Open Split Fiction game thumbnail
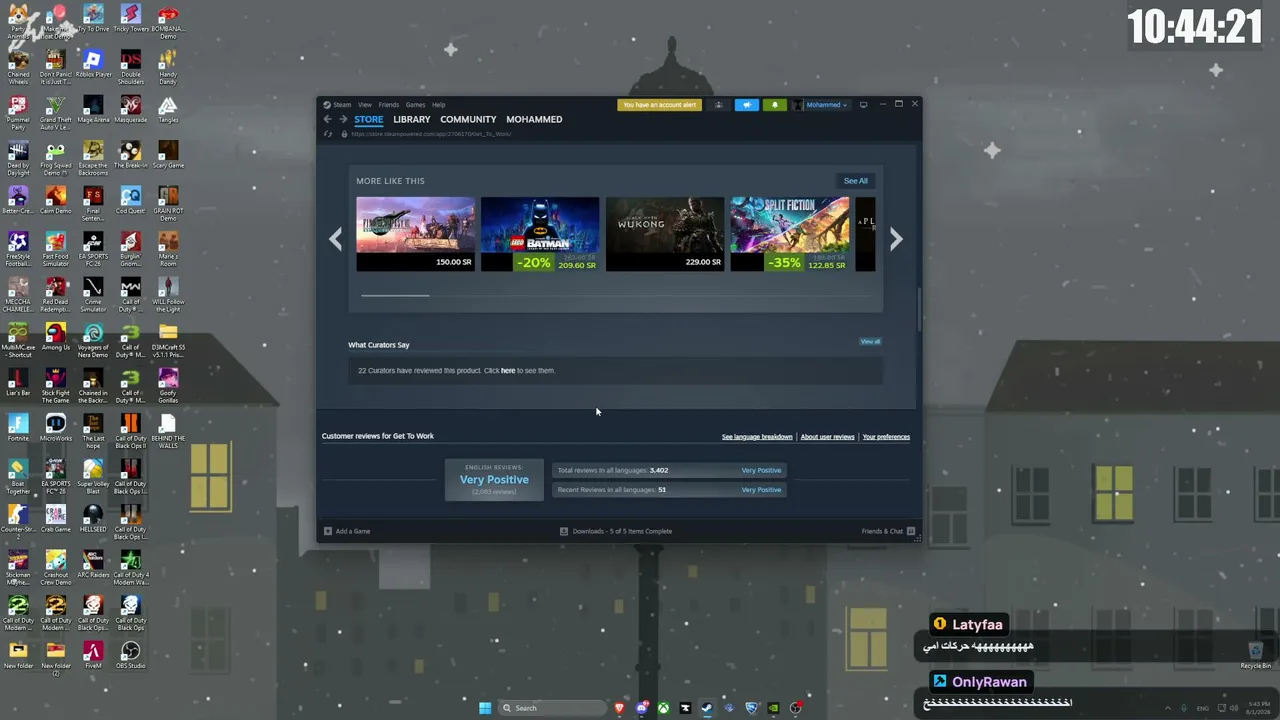This screenshot has width=1280, height=720. (x=790, y=234)
